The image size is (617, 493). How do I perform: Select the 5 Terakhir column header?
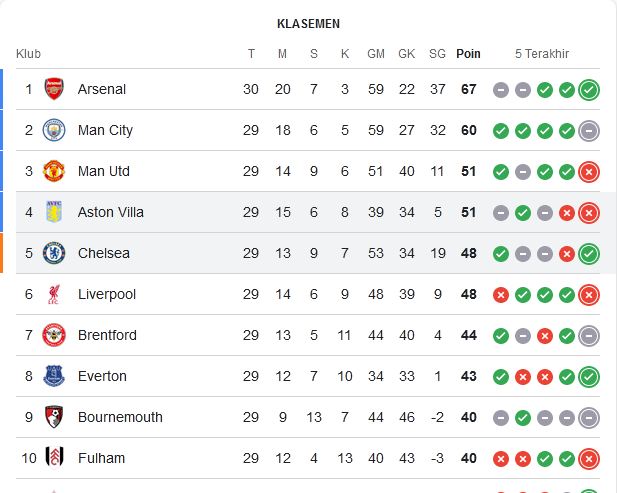[542, 53]
